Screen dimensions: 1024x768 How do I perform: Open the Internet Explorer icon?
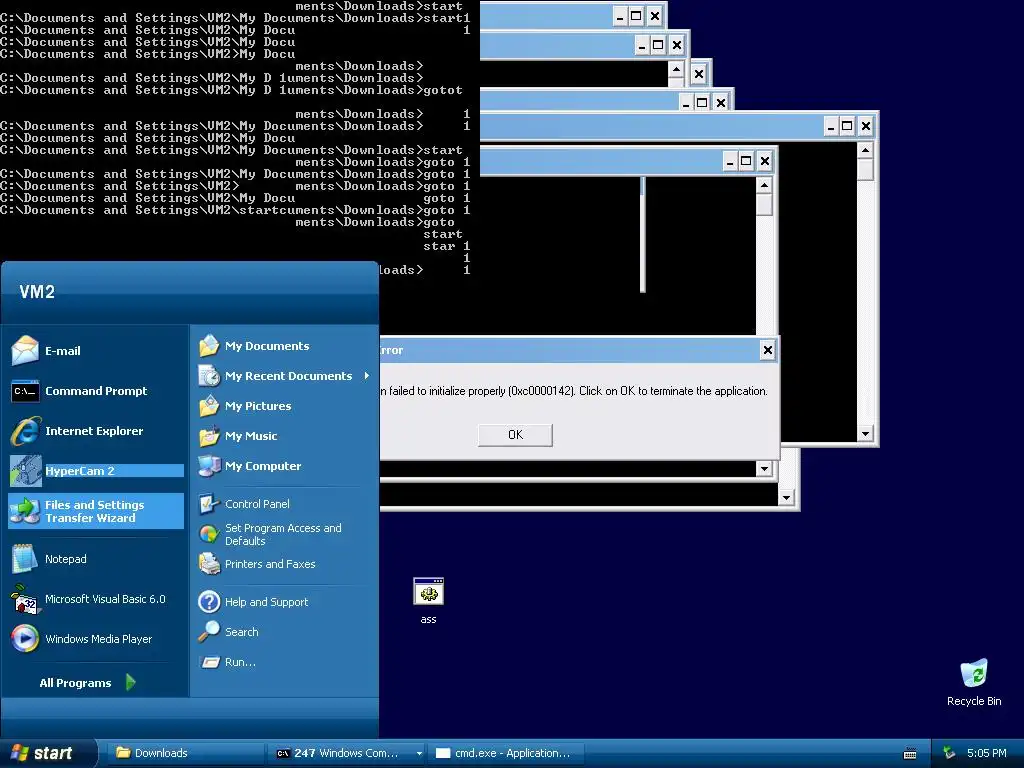25,431
